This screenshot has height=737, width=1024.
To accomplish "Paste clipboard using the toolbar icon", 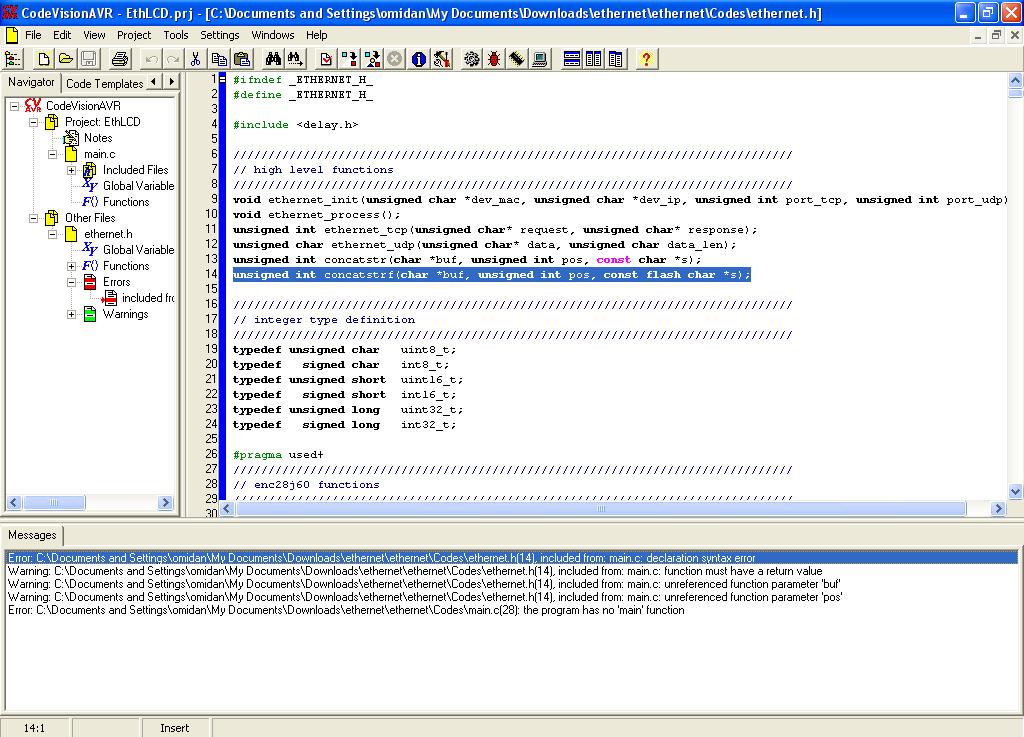I will [242, 59].
